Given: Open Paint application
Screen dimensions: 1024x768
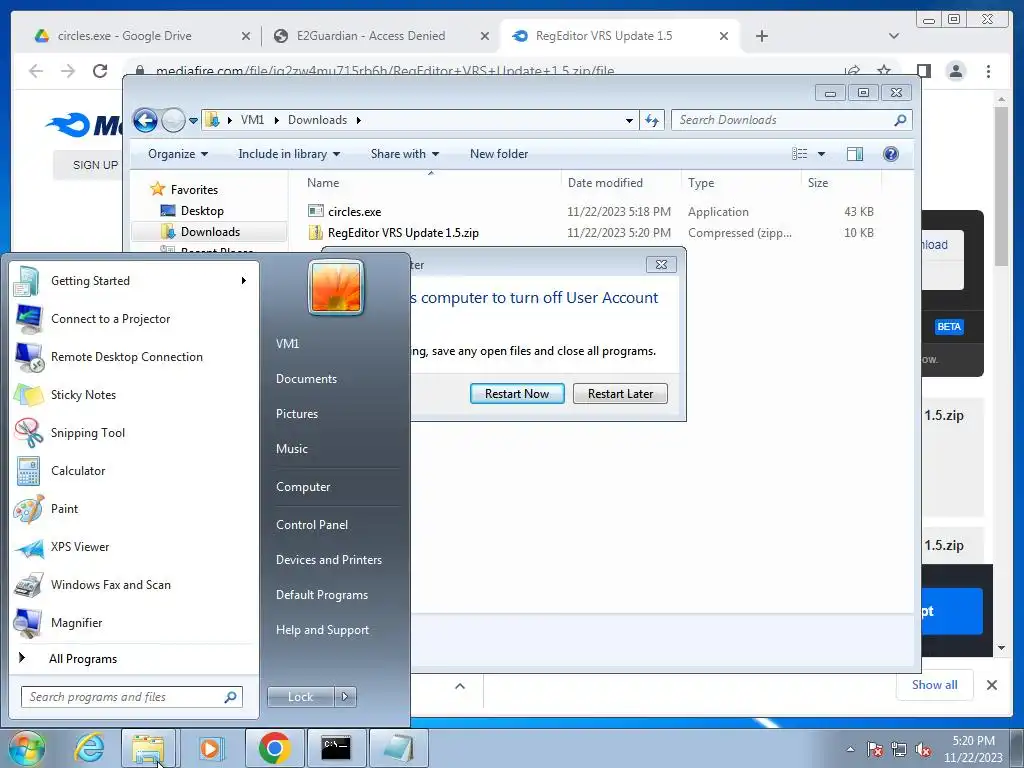Looking at the screenshot, I should [x=134, y=509].
